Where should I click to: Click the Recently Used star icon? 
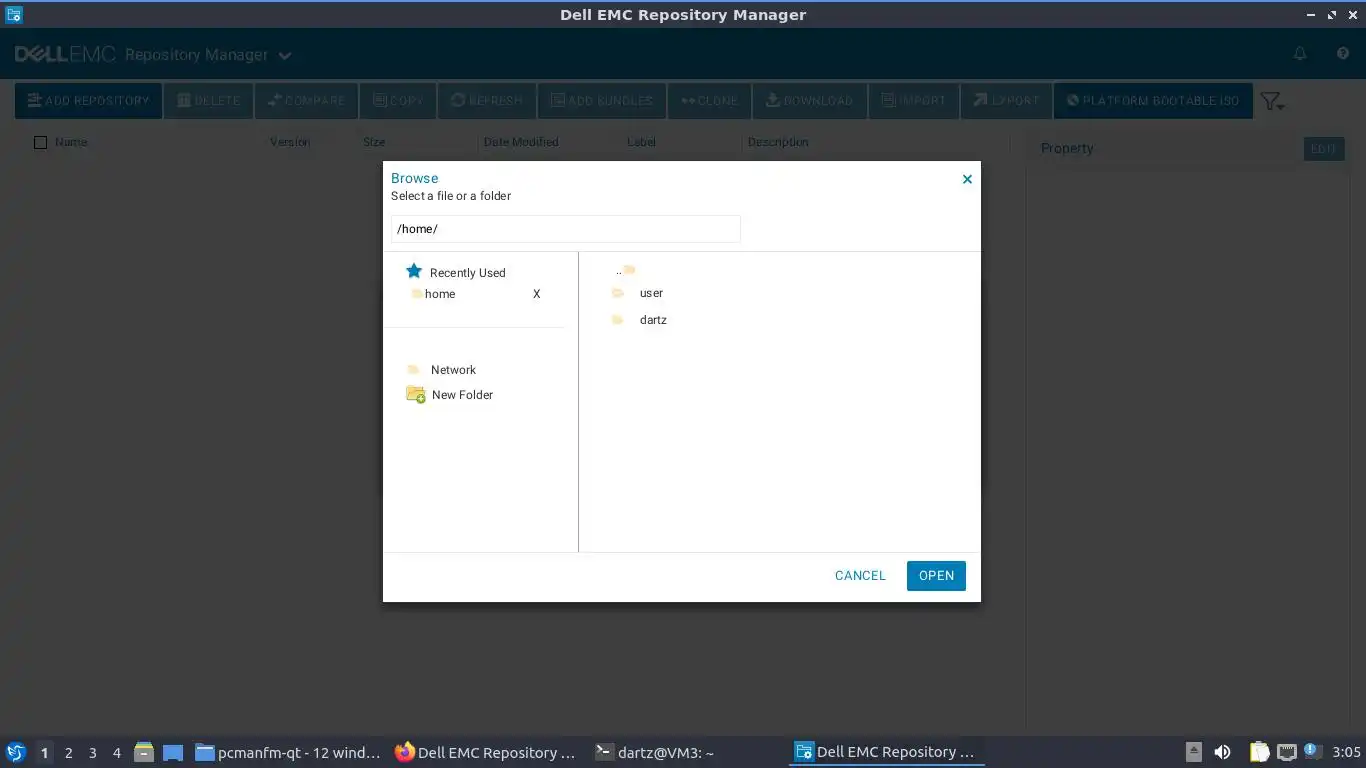tap(414, 271)
